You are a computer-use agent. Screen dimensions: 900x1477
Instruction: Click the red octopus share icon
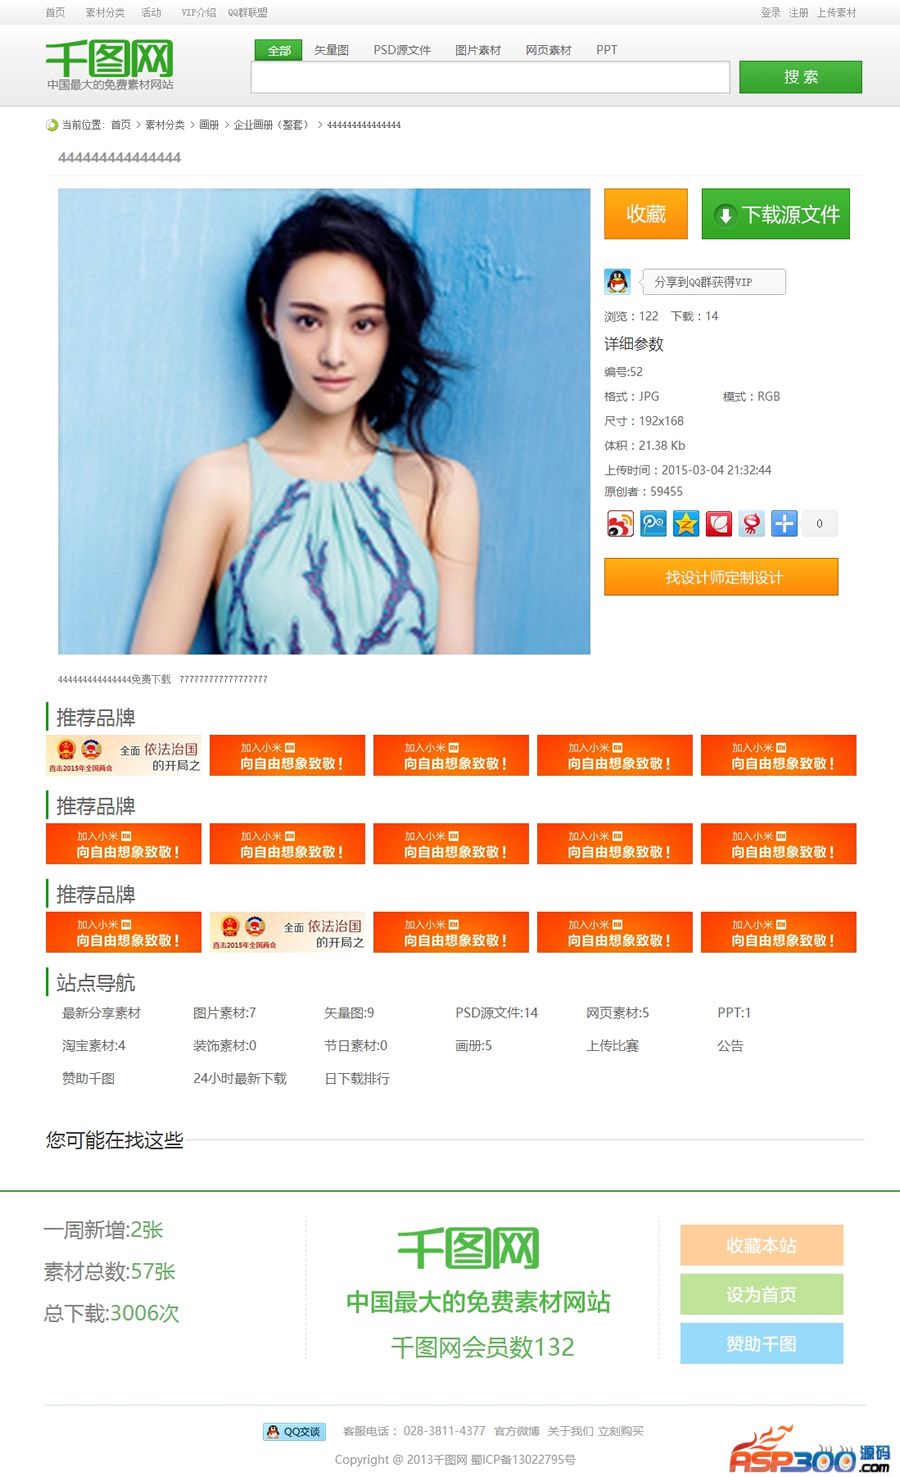click(752, 523)
